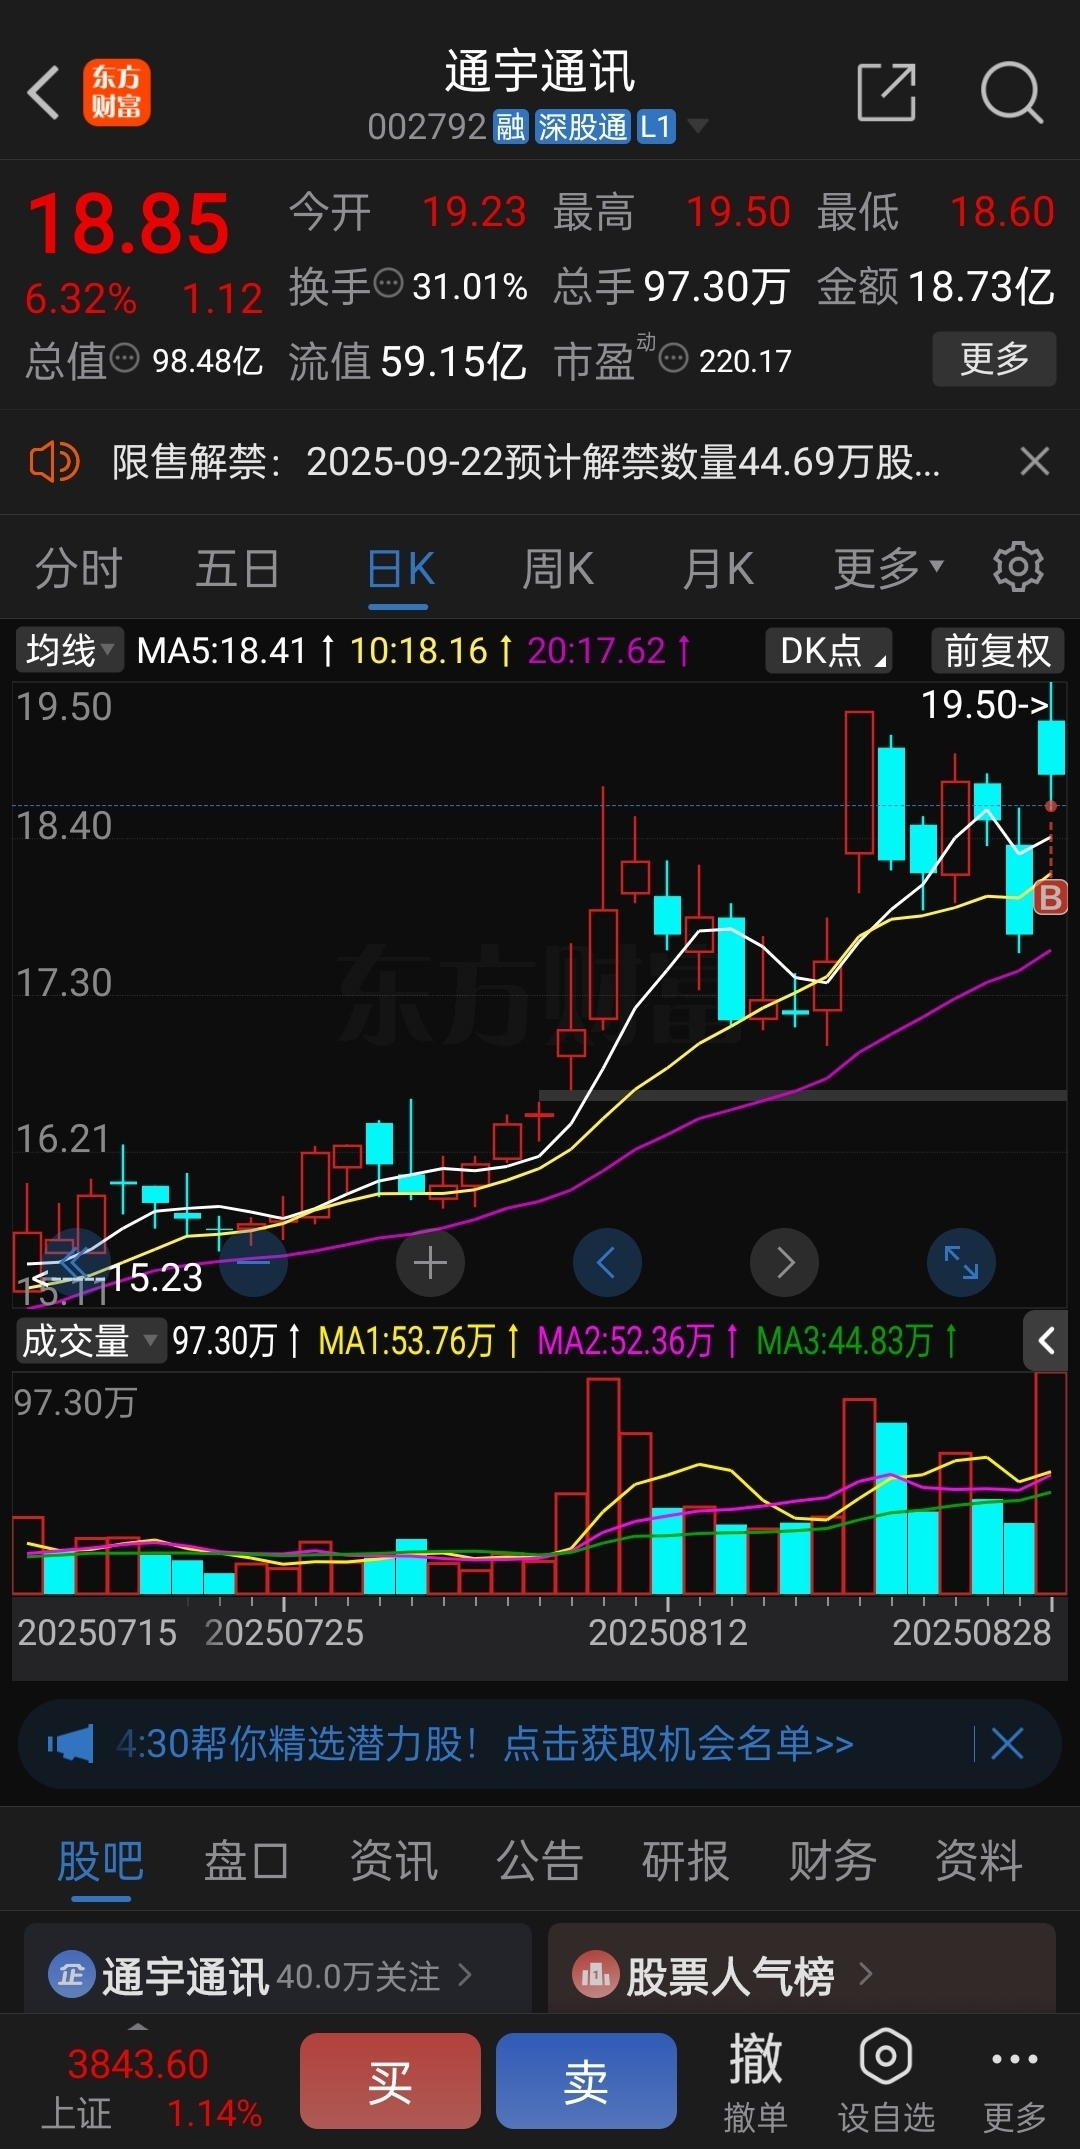Select the 股吧 tab
The image size is (1080, 2153).
(x=100, y=1862)
